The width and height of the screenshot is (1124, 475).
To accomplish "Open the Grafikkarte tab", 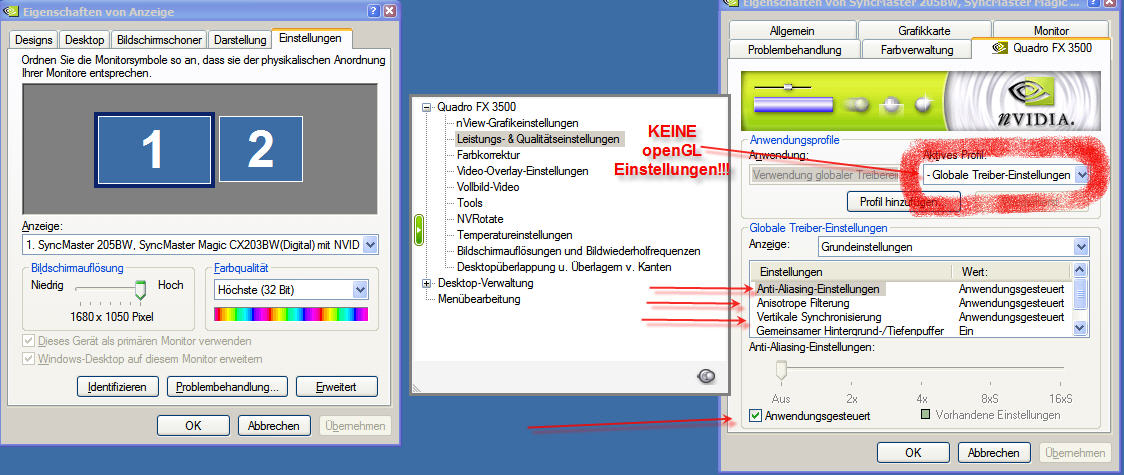I will [x=924, y=31].
